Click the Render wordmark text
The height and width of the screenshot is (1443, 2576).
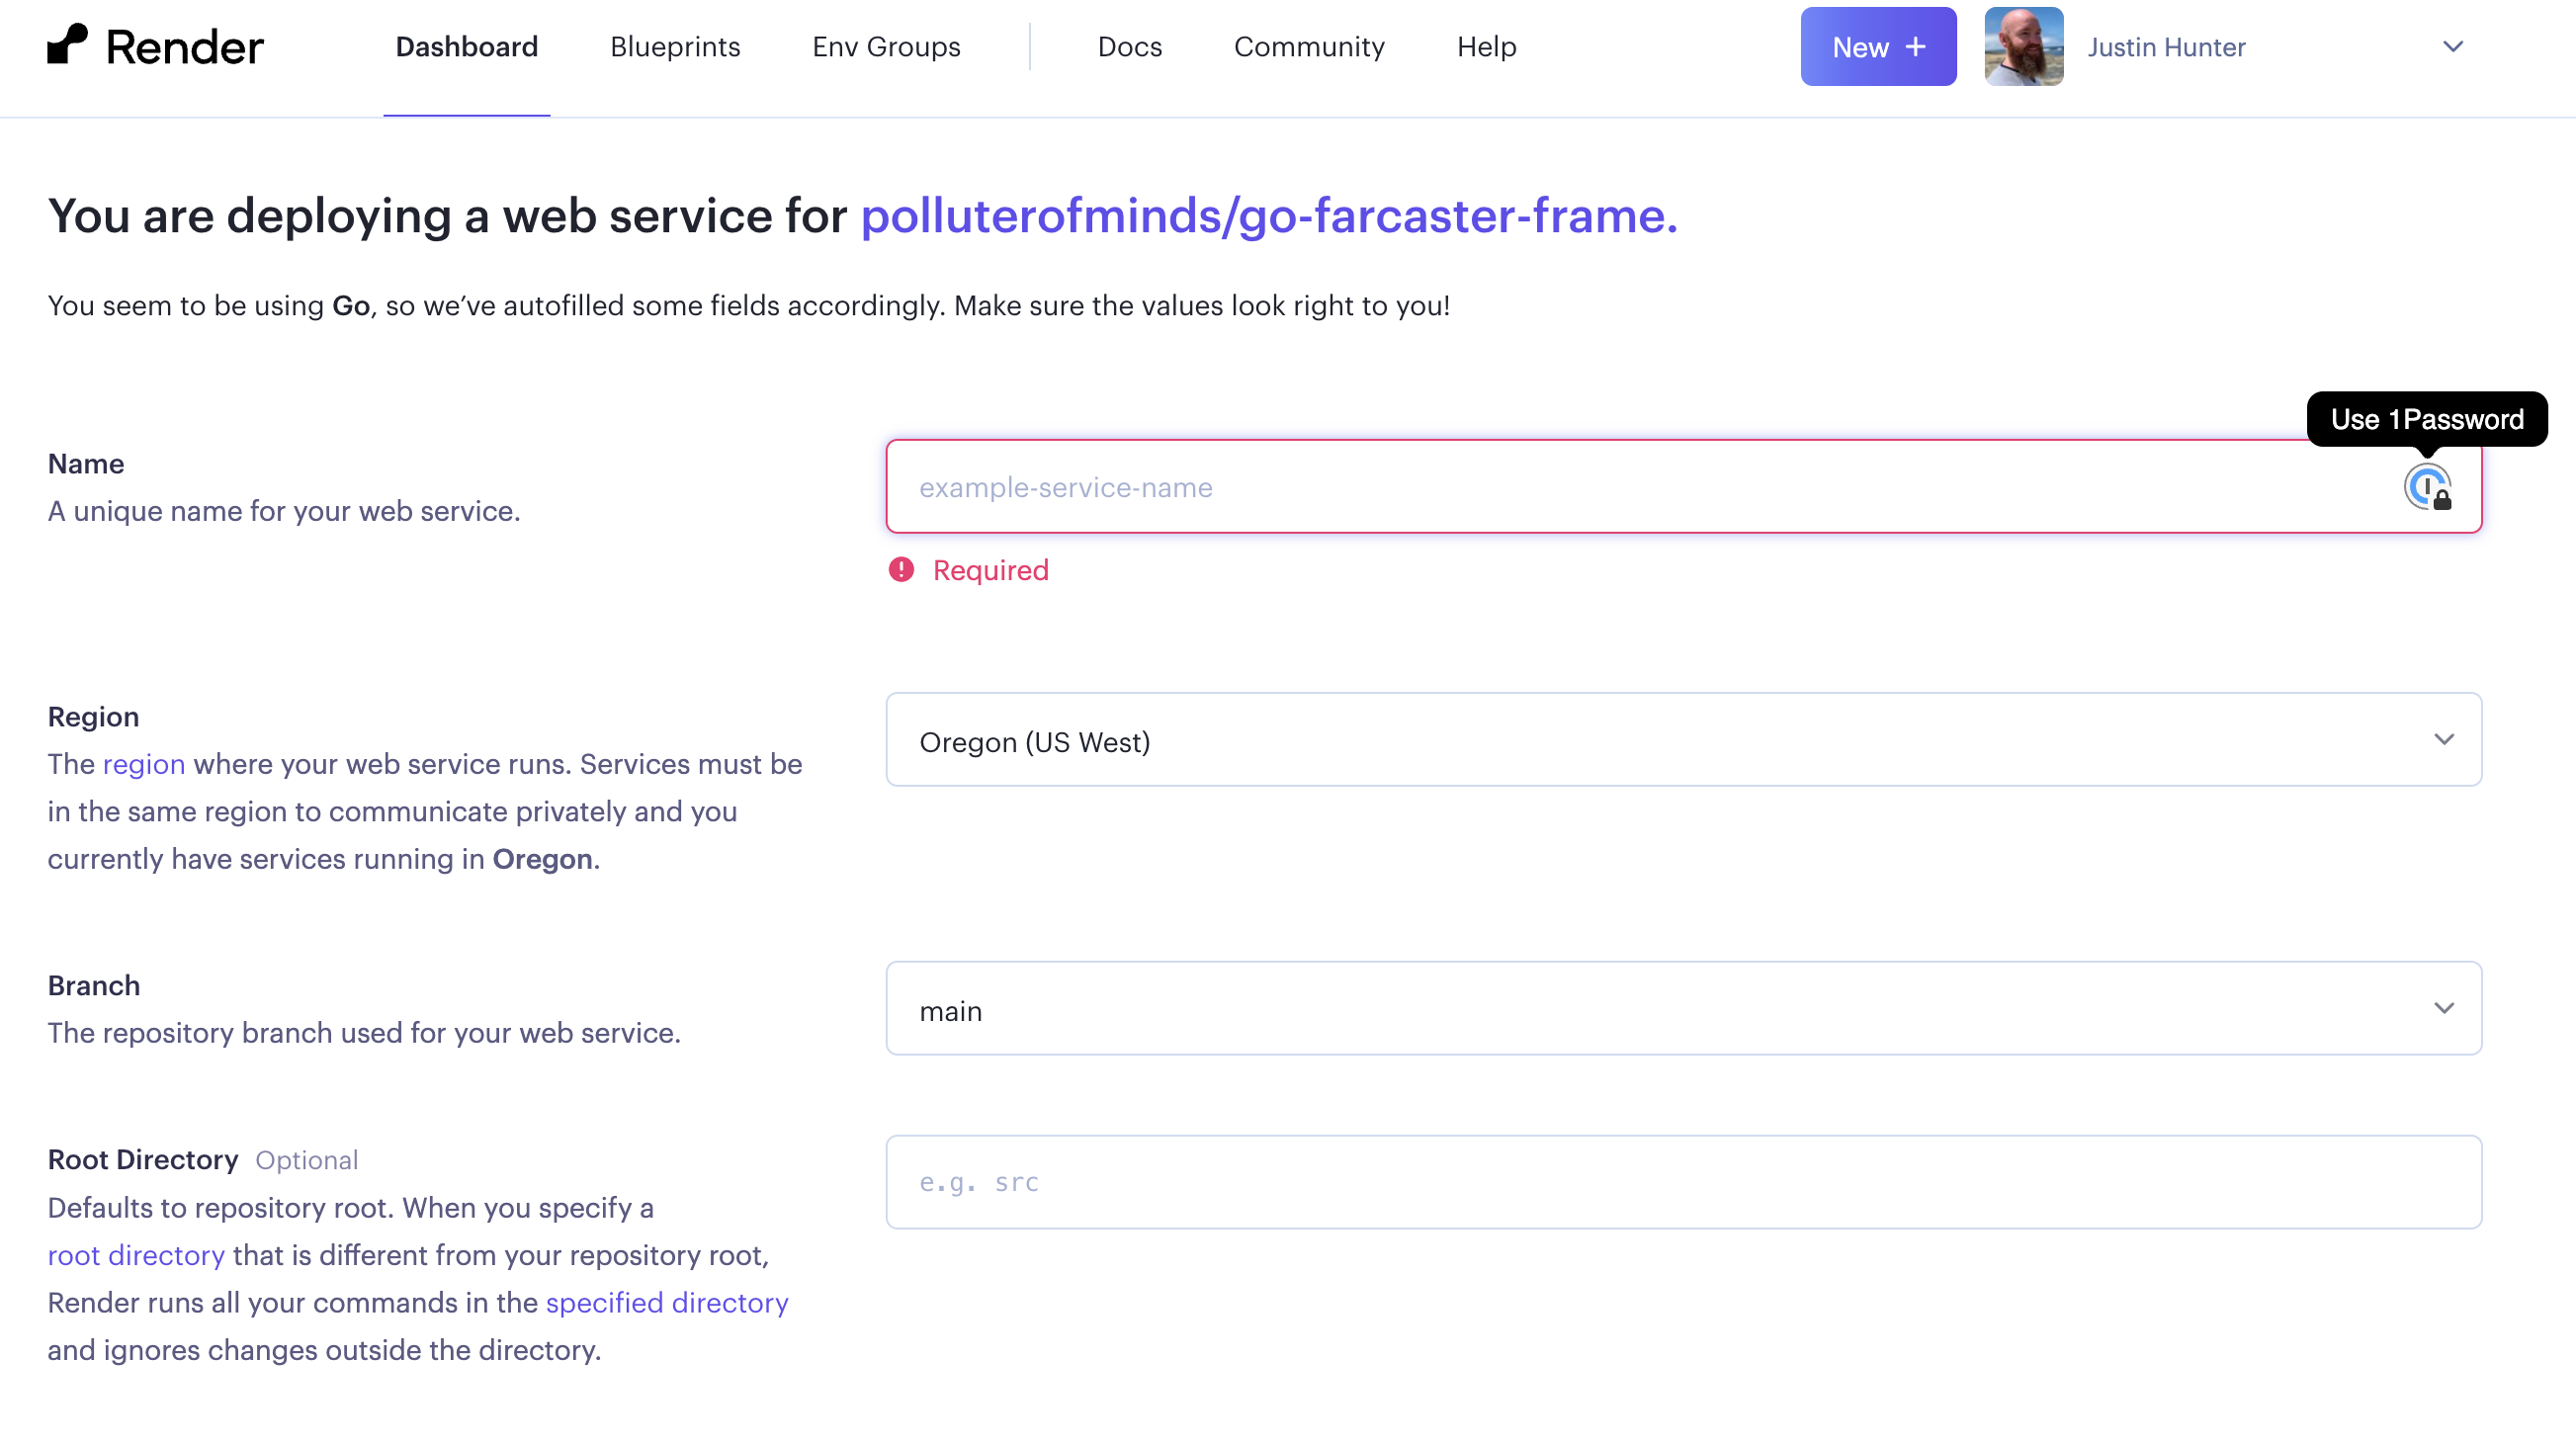pyautogui.click(x=185, y=46)
